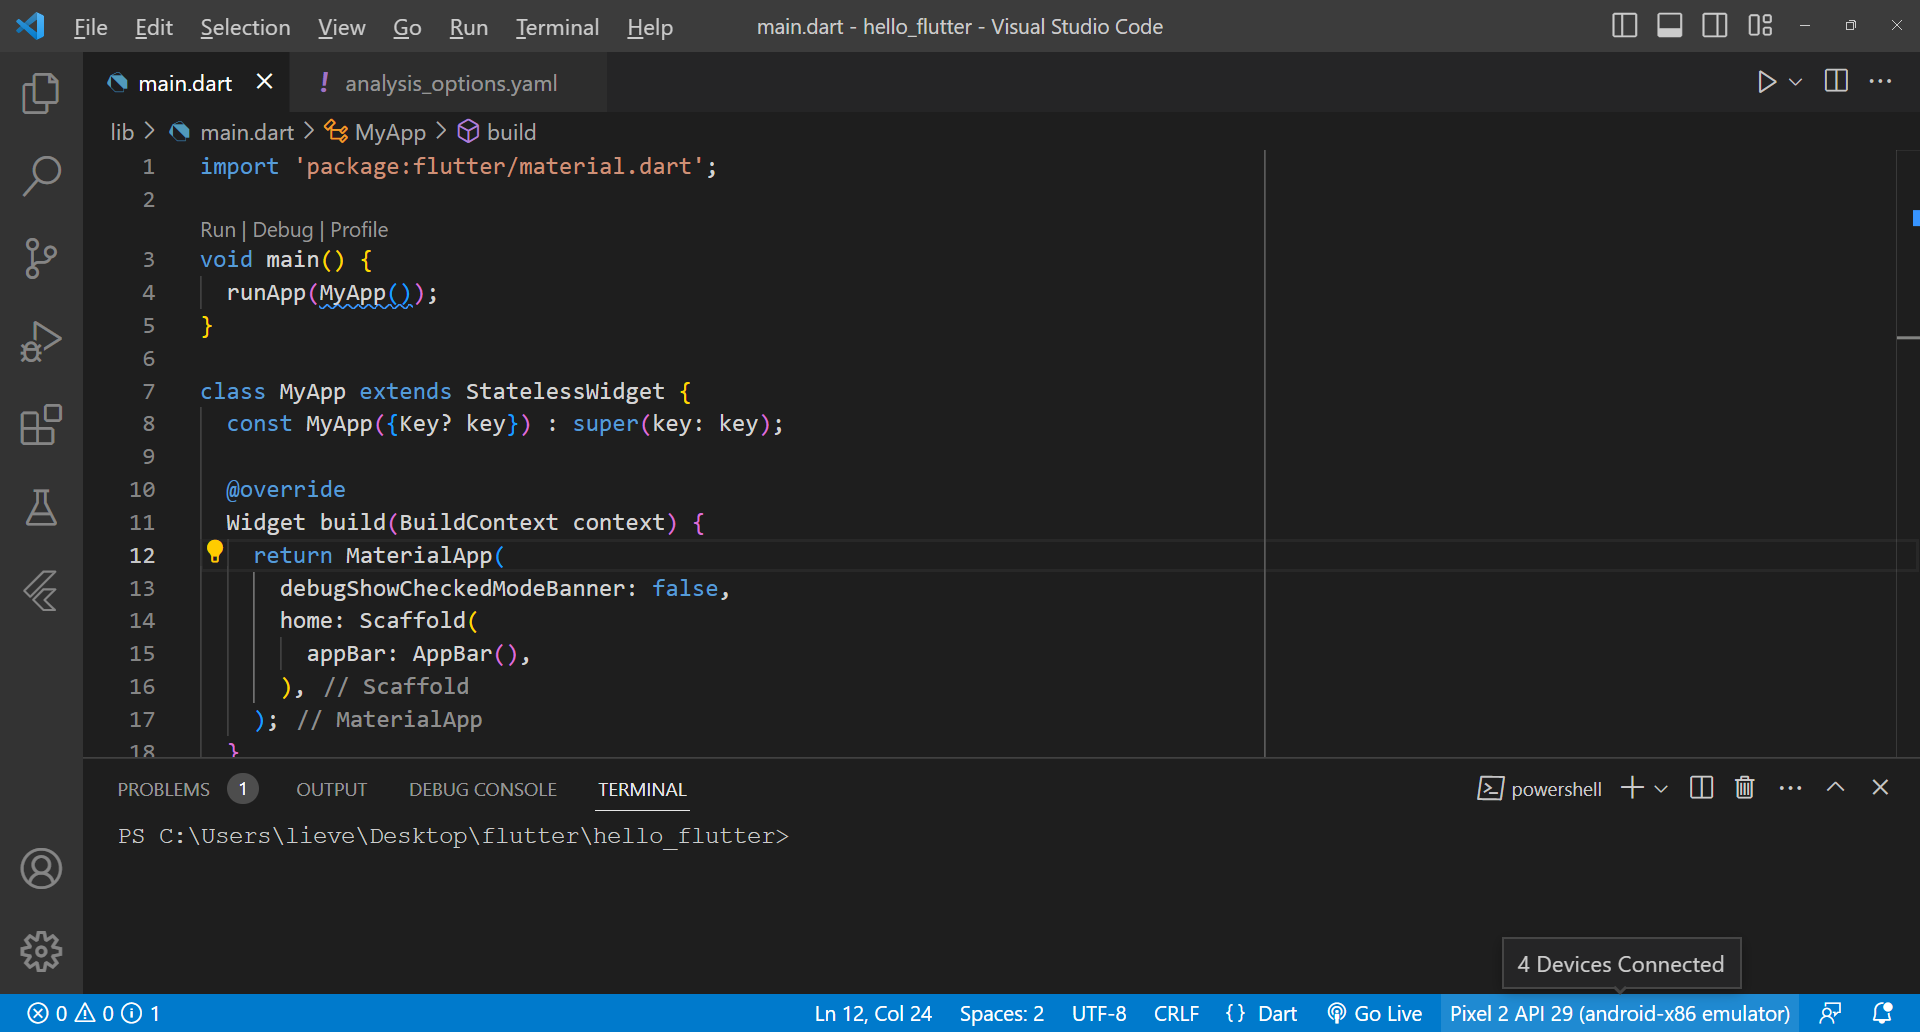Split the editor to the right
Viewport: 1920px width, 1032px height.
[x=1836, y=81]
